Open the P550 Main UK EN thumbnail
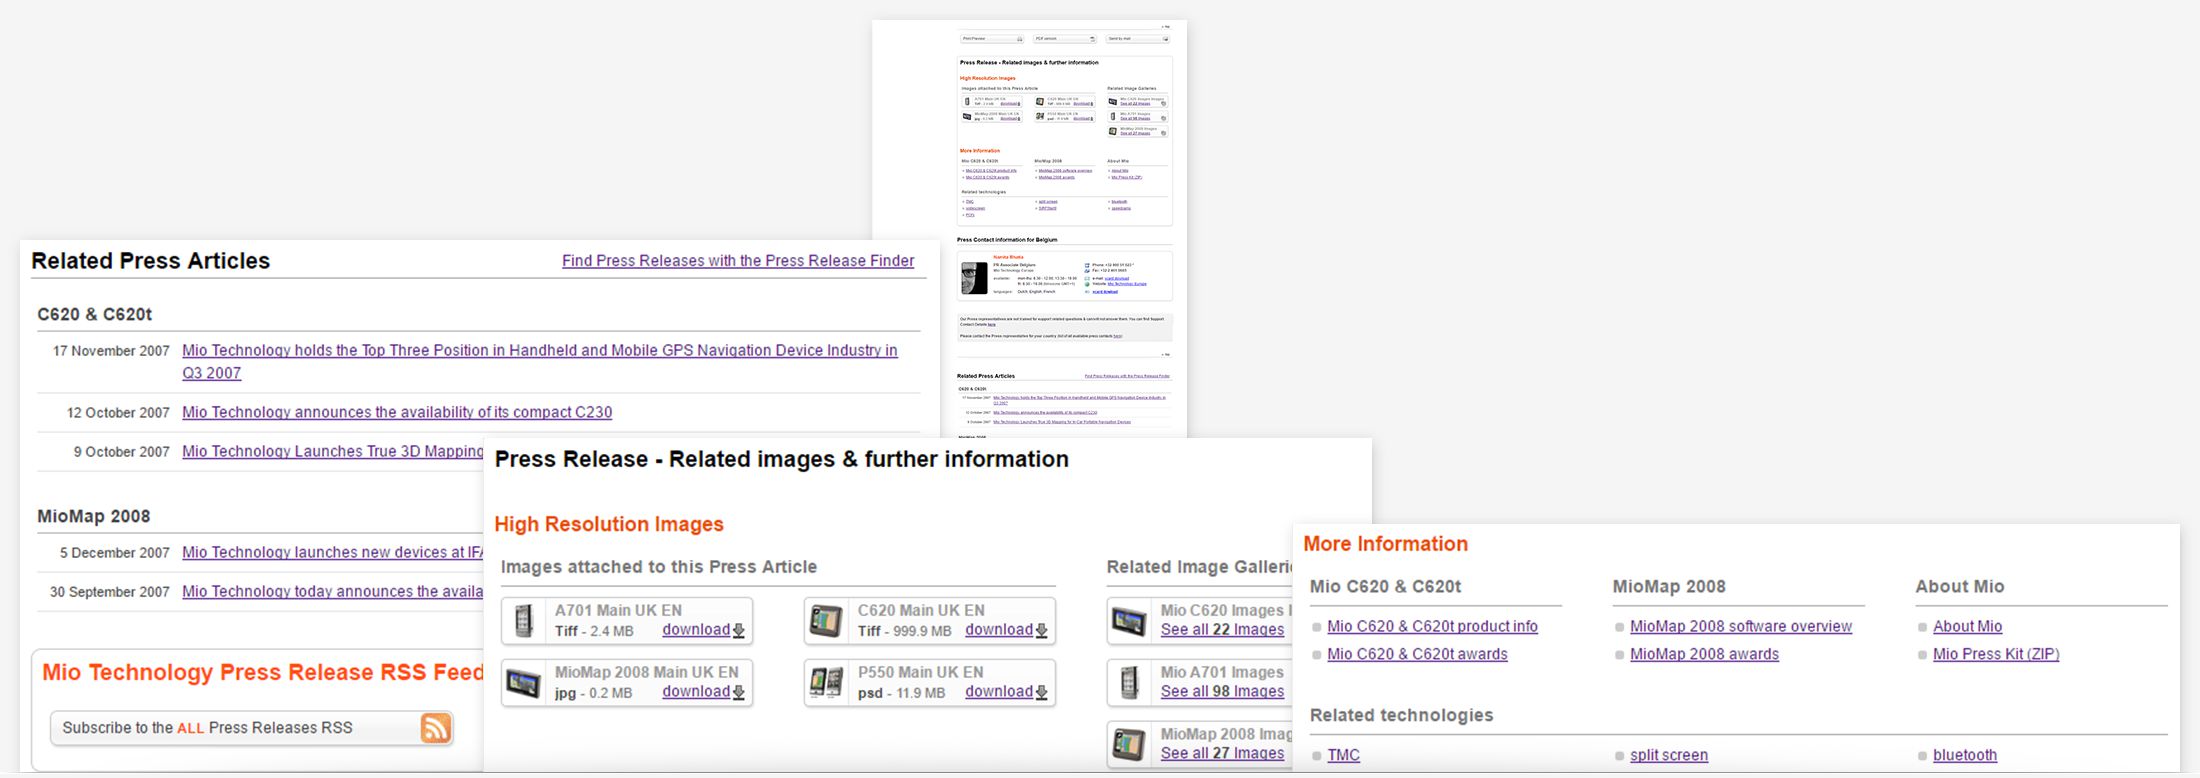The height and width of the screenshot is (778, 2200). click(826, 683)
